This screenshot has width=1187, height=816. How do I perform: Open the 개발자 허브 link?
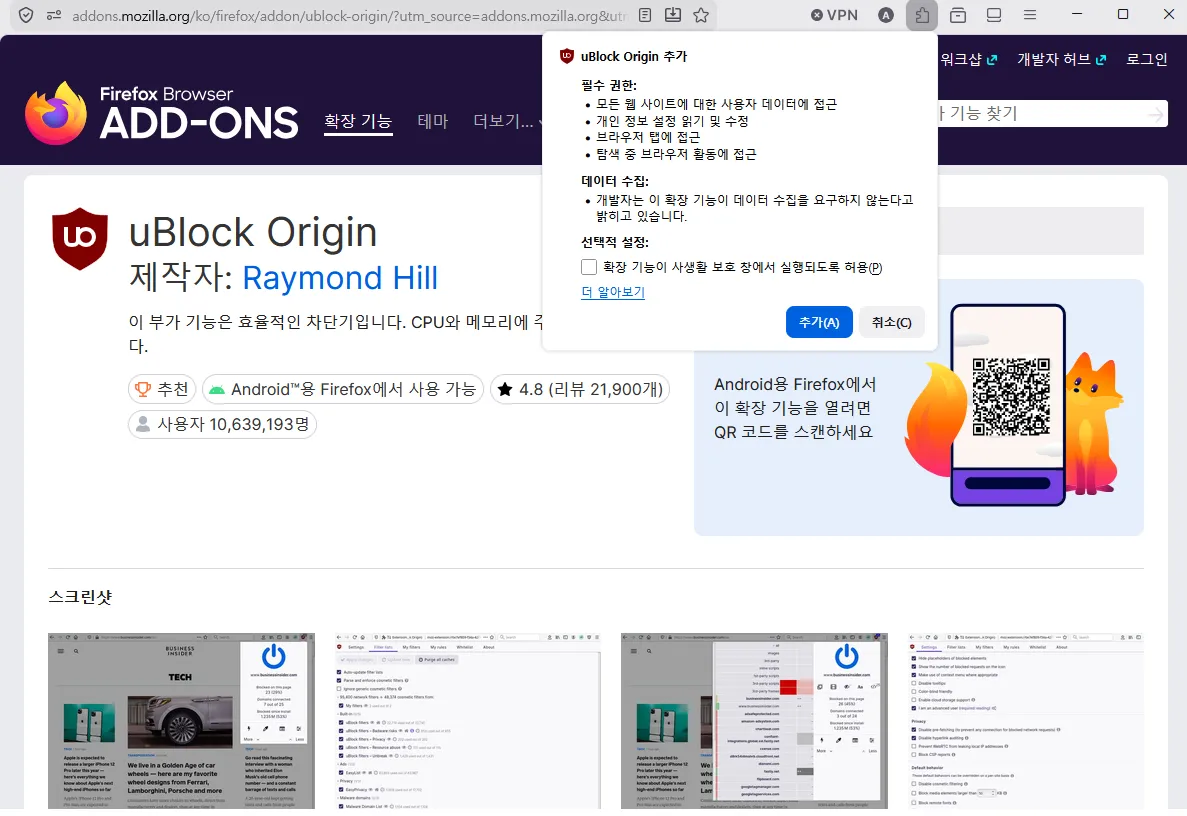1061,59
